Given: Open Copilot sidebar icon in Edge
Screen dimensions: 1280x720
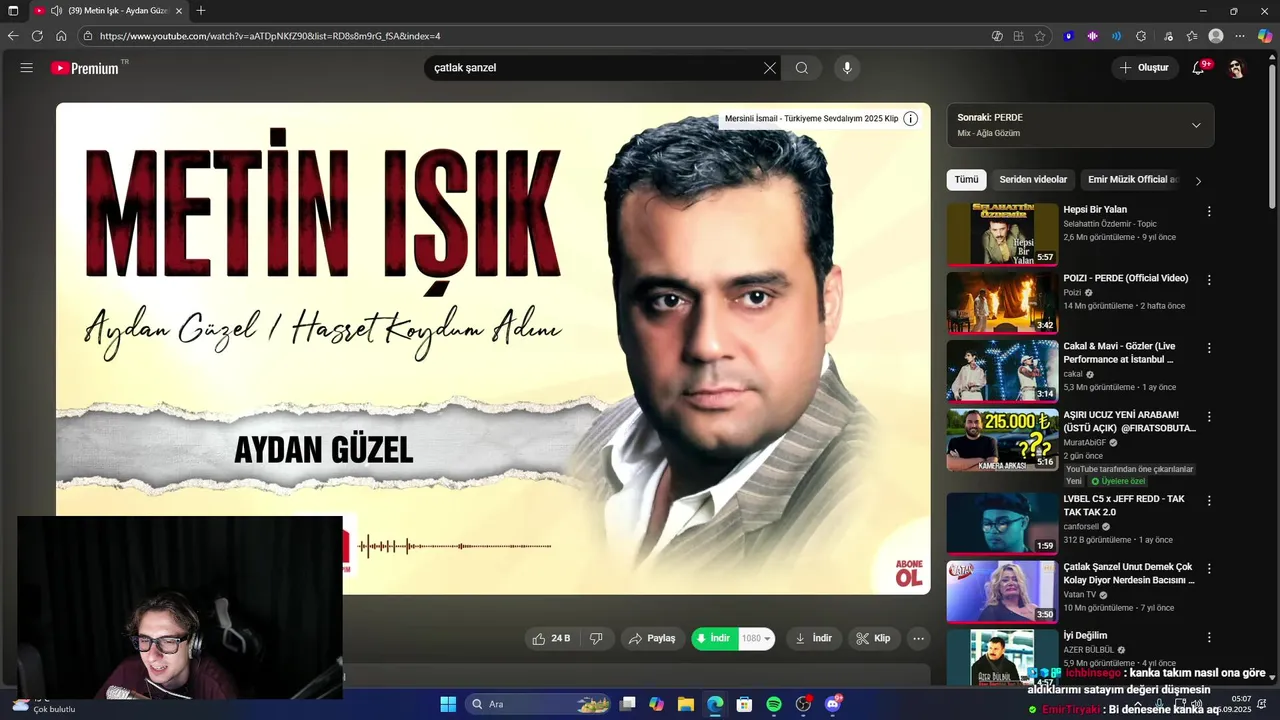Looking at the screenshot, I should tap(1265, 36).
